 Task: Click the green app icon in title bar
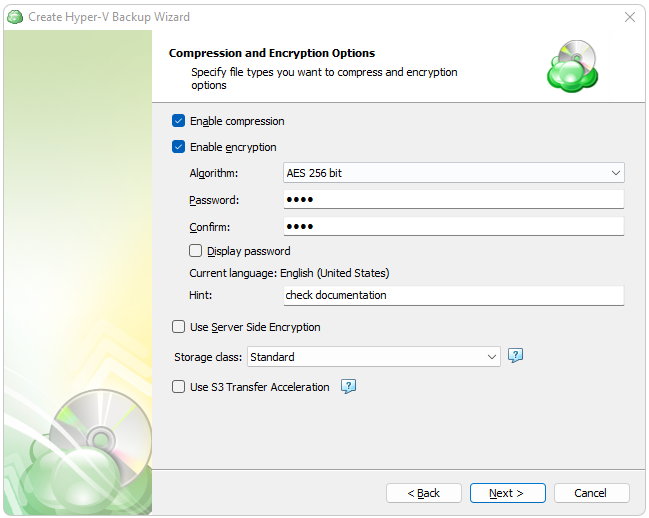pyautogui.click(x=15, y=17)
